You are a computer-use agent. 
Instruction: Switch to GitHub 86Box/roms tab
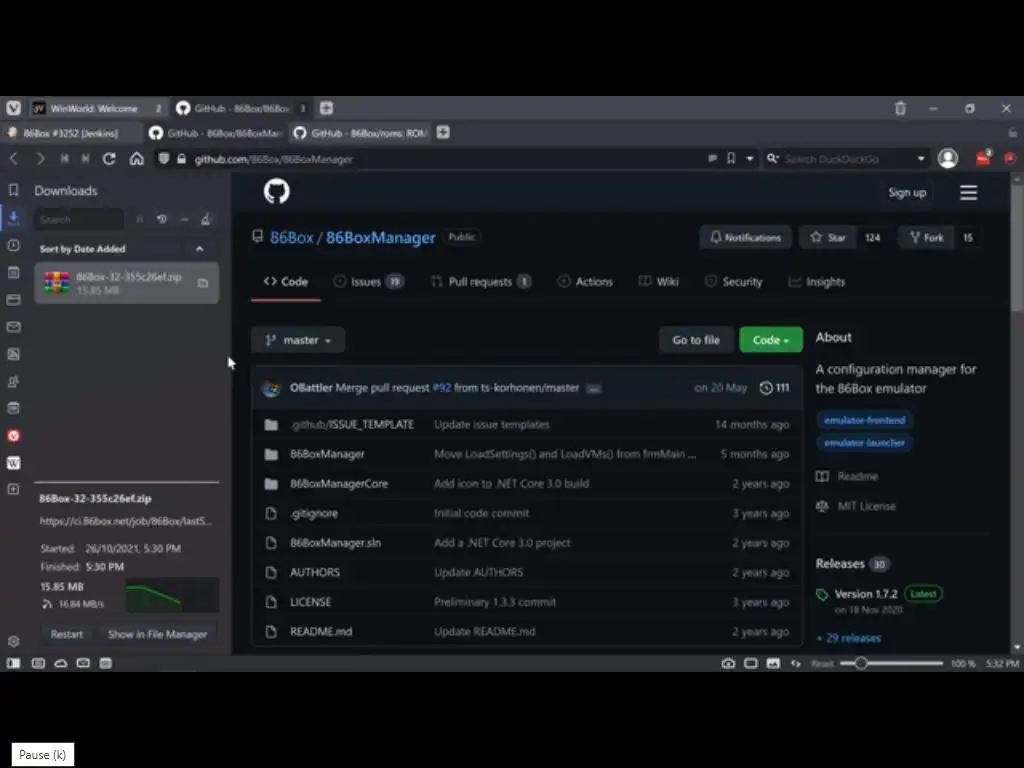[360, 133]
